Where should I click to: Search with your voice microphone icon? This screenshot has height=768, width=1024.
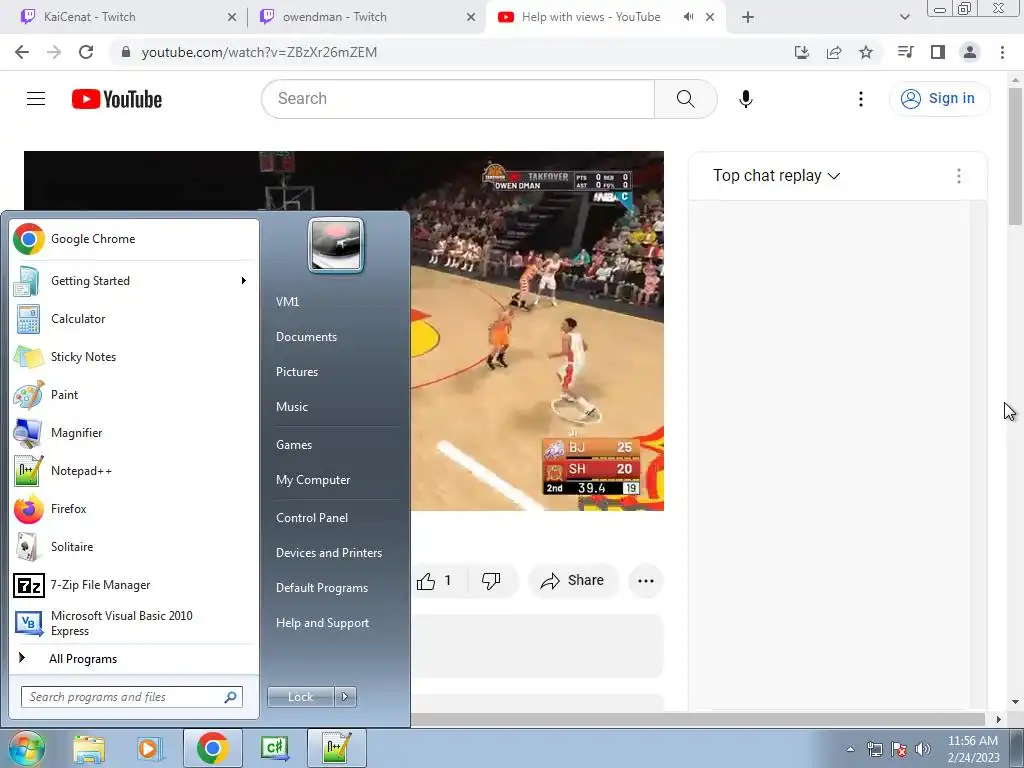click(746, 99)
